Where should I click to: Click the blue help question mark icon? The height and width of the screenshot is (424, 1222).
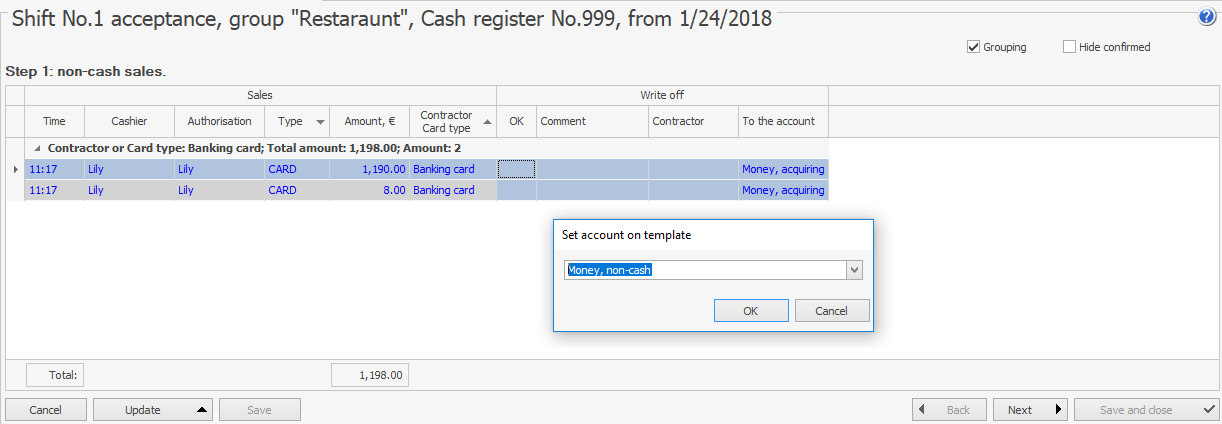click(1206, 16)
